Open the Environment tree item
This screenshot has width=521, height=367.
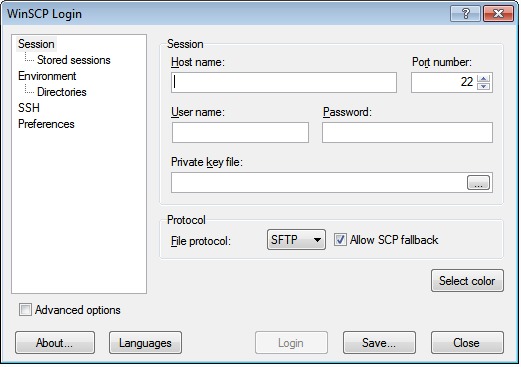pos(47,76)
